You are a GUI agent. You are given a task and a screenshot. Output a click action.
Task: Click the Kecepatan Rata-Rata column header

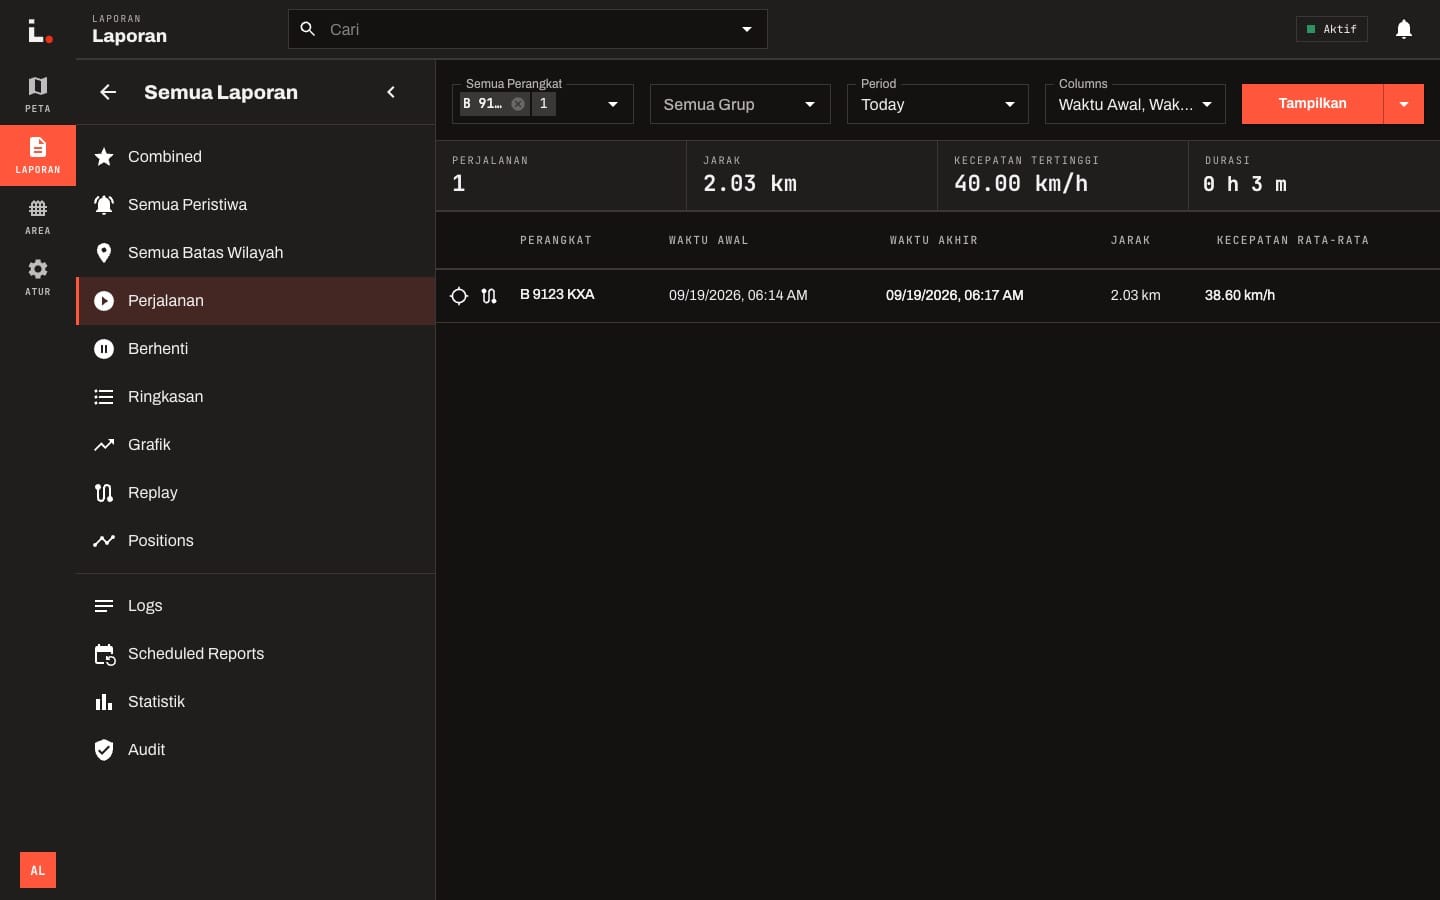point(1293,240)
